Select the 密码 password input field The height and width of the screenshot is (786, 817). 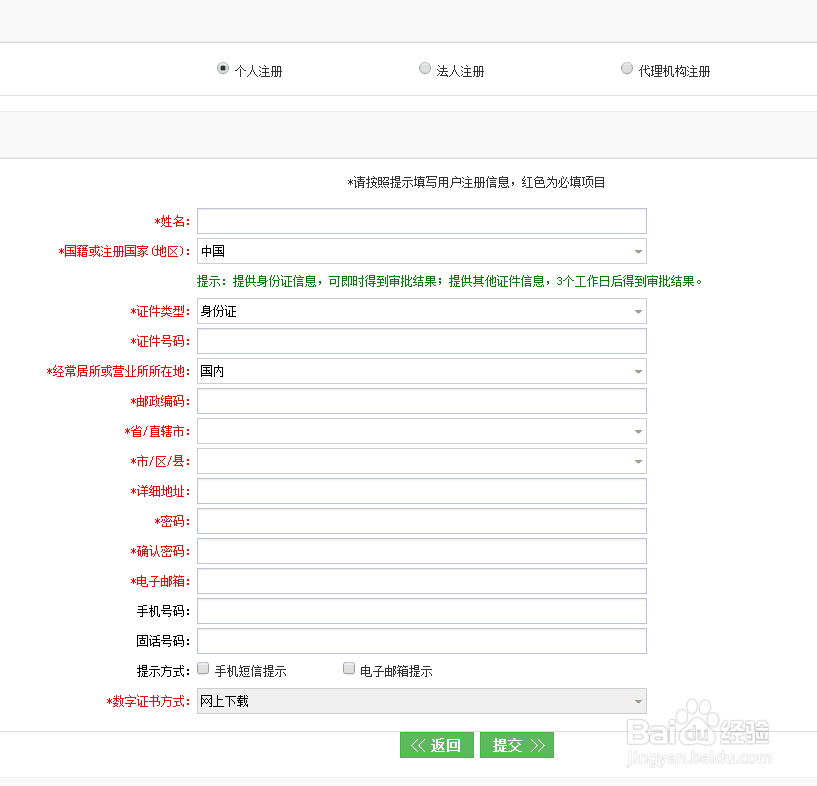click(x=420, y=521)
